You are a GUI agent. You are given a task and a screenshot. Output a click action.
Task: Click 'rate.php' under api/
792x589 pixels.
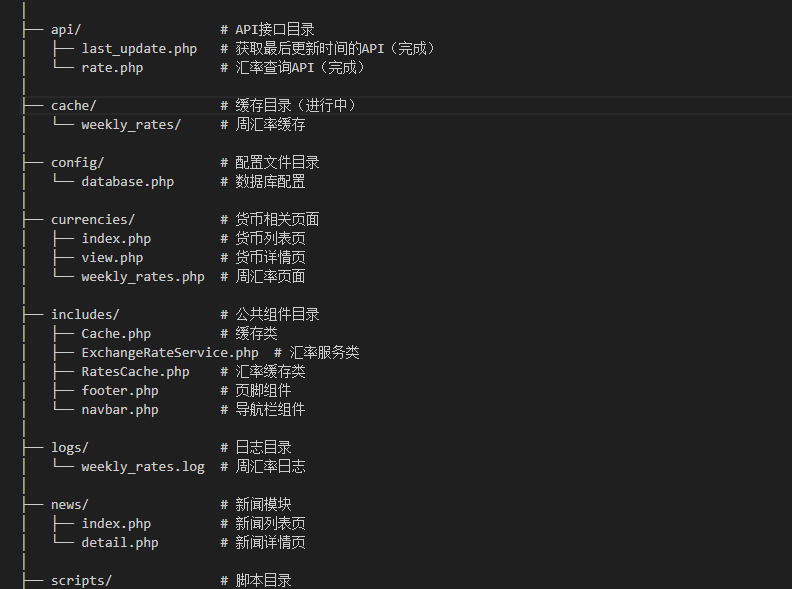click(x=112, y=68)
